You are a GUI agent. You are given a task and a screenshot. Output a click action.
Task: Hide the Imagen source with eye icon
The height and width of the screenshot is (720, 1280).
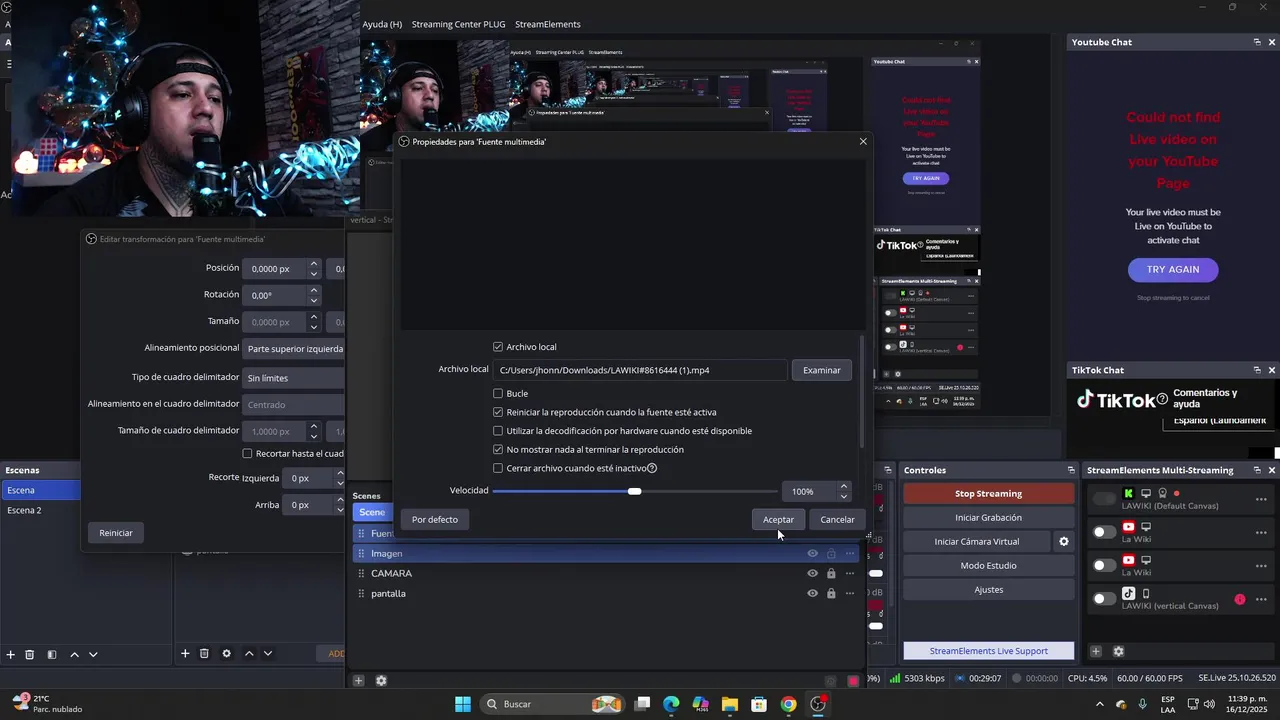[812, 553]
